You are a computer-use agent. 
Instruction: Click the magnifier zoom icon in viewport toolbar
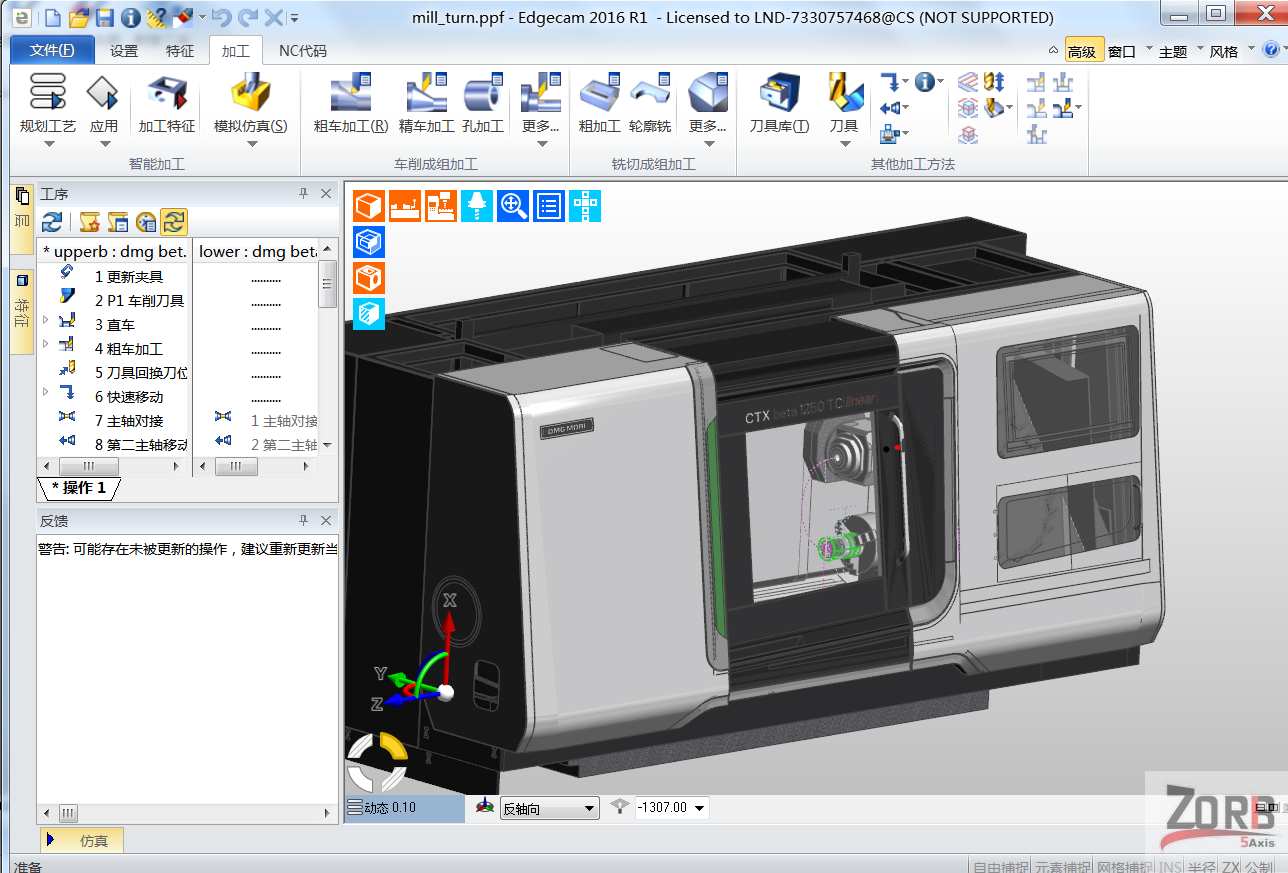click(513, 206)
